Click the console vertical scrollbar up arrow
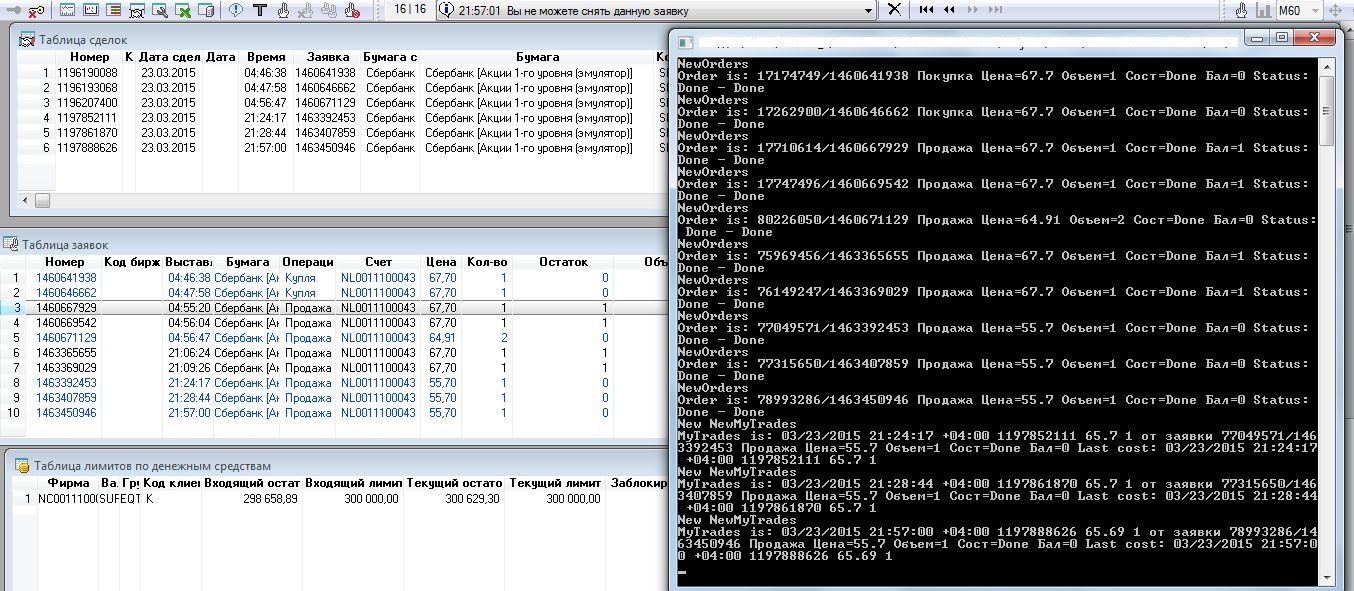The width and height of the screenshot is (1354, 591). tap(1326, 67)
